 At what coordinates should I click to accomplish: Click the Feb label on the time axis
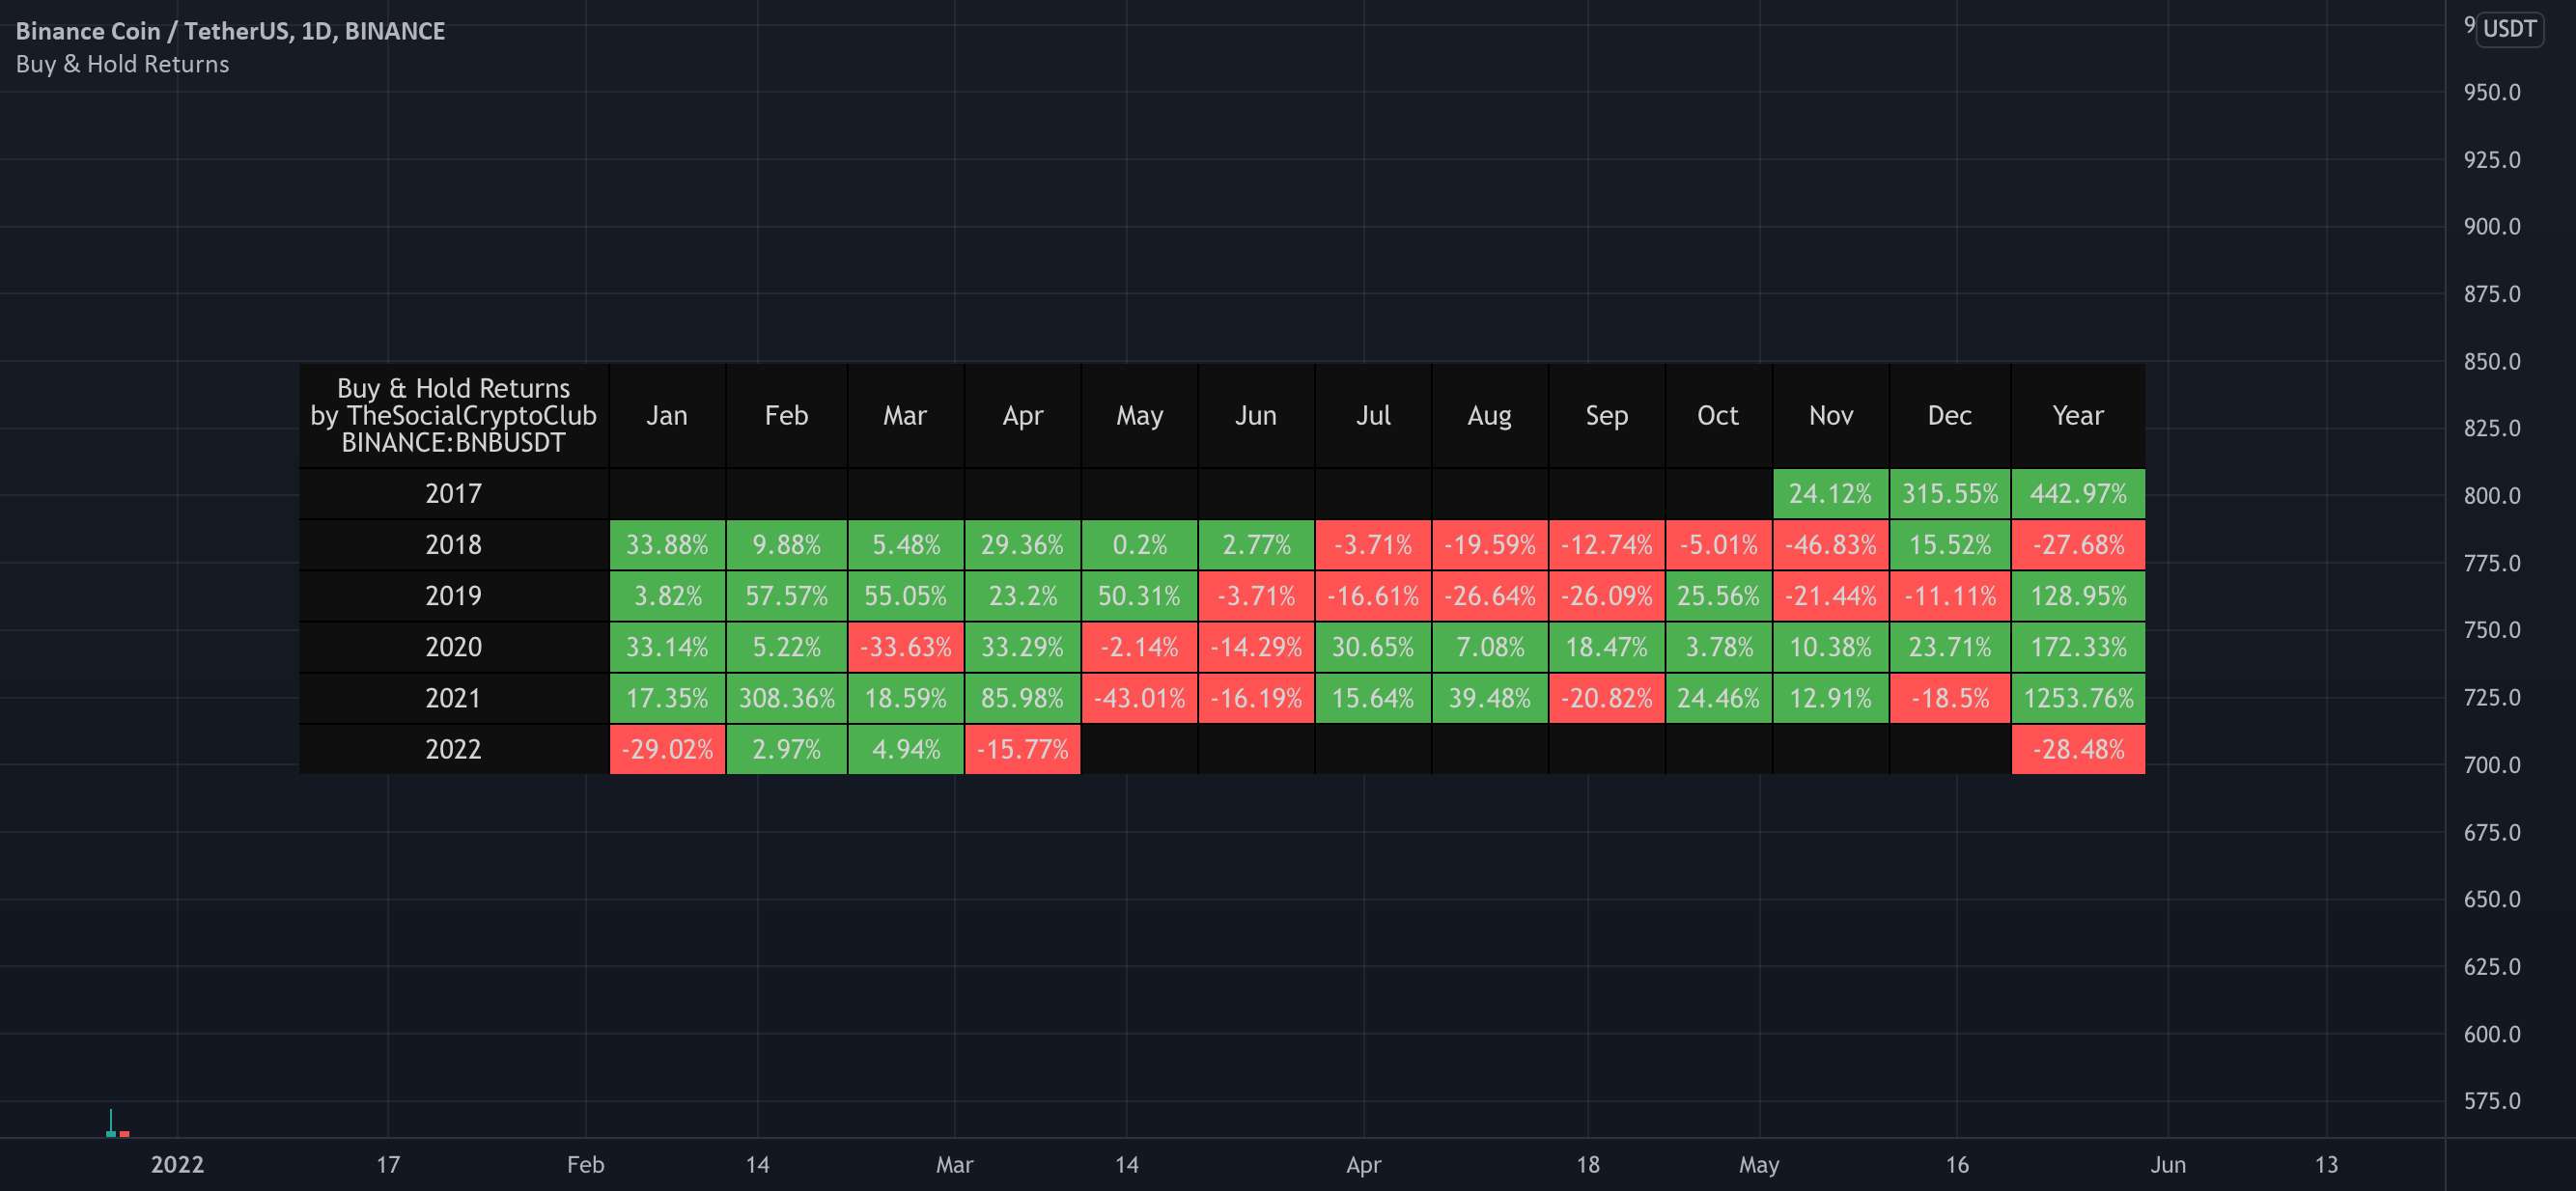pos(585,1165)
